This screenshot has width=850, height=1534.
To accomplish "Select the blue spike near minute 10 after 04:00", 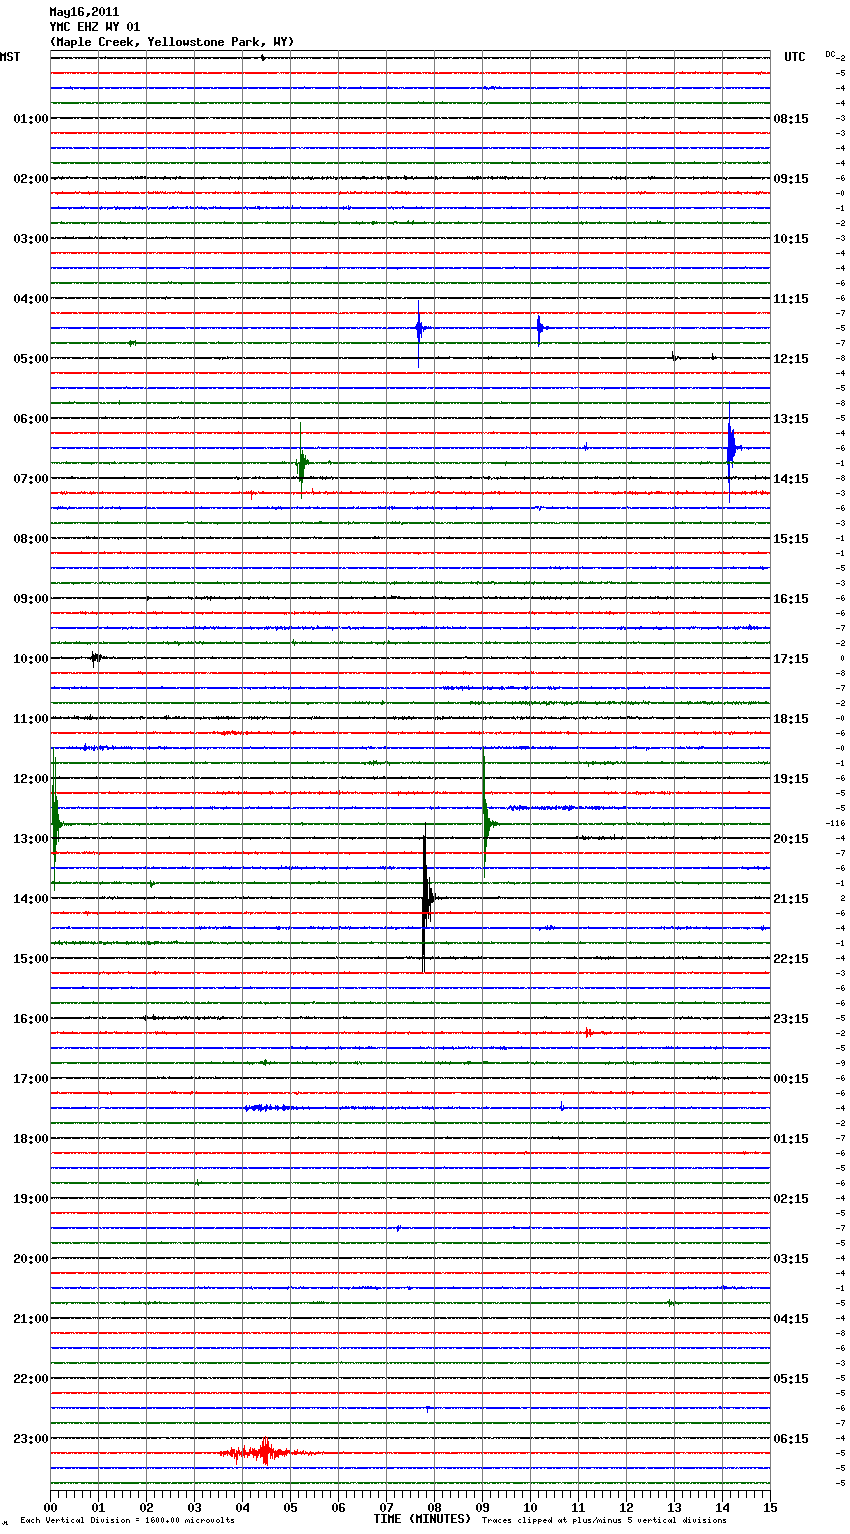I will [x=540, y=328].
